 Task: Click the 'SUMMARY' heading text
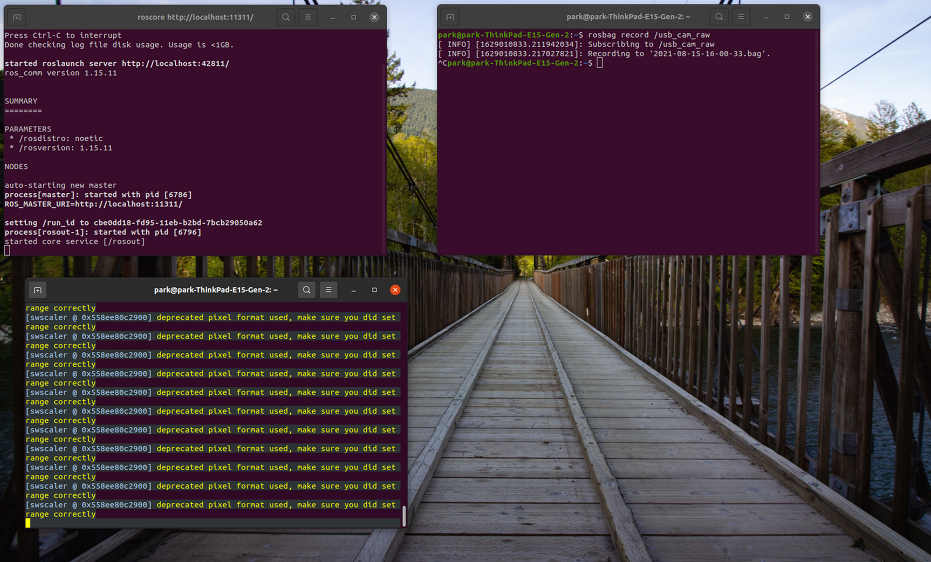[x=21, y=101]
